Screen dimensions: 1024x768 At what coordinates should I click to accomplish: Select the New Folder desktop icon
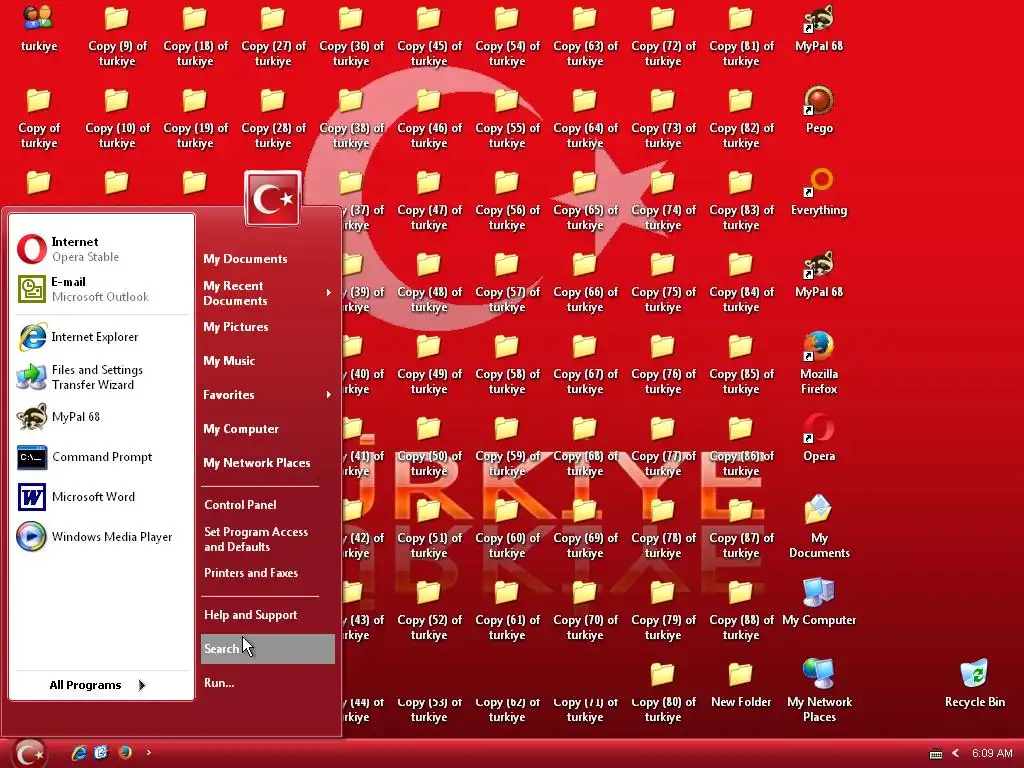741,684
